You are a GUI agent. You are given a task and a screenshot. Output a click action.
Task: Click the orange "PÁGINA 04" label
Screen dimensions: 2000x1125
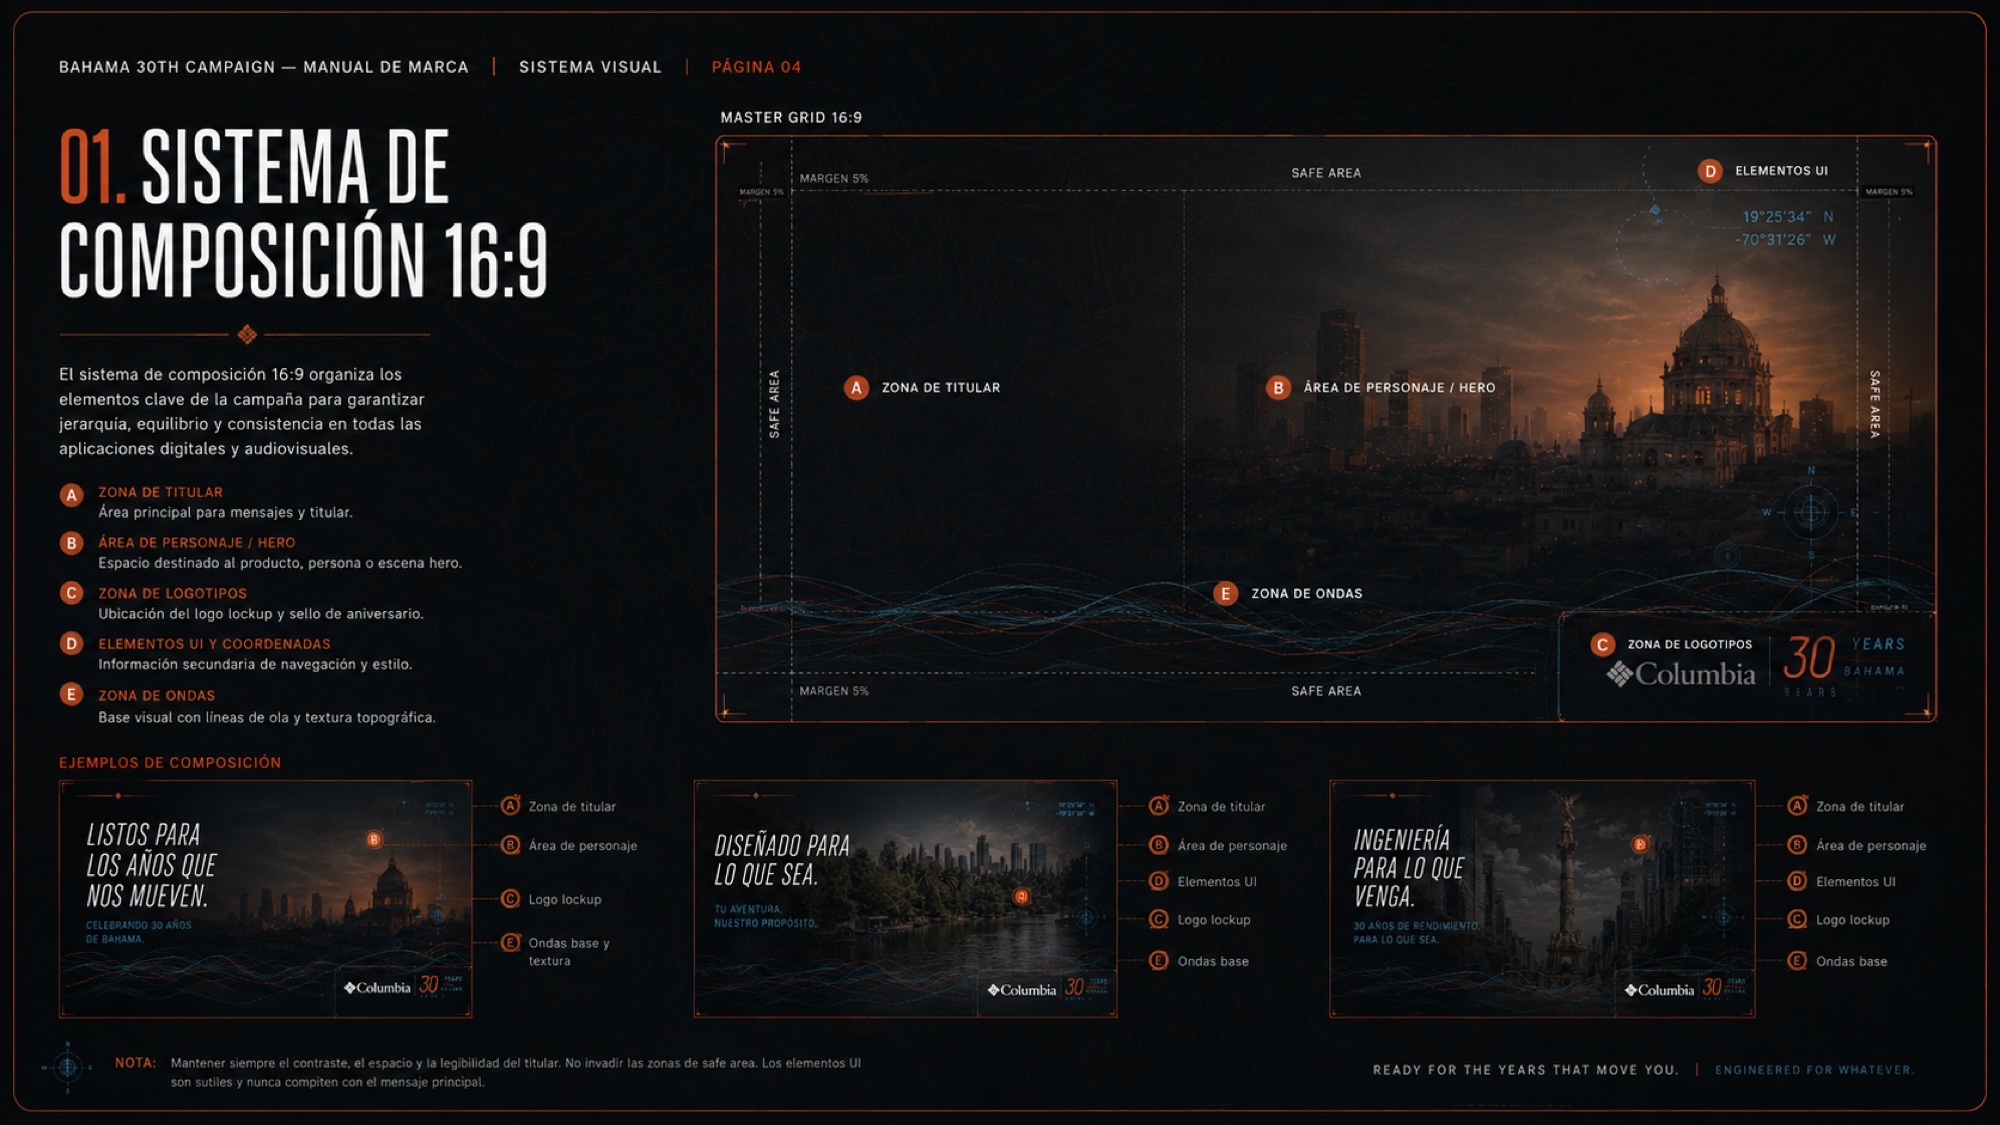click(756, 67)
